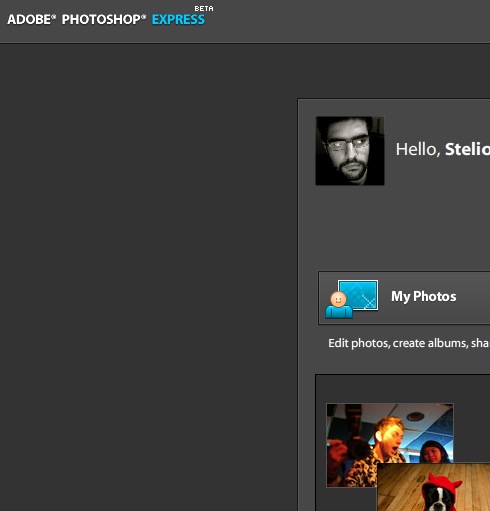Screen dimensions: 490x511
Task: Click wooden floor in dog photo
Action: click(x=398, y=487)
